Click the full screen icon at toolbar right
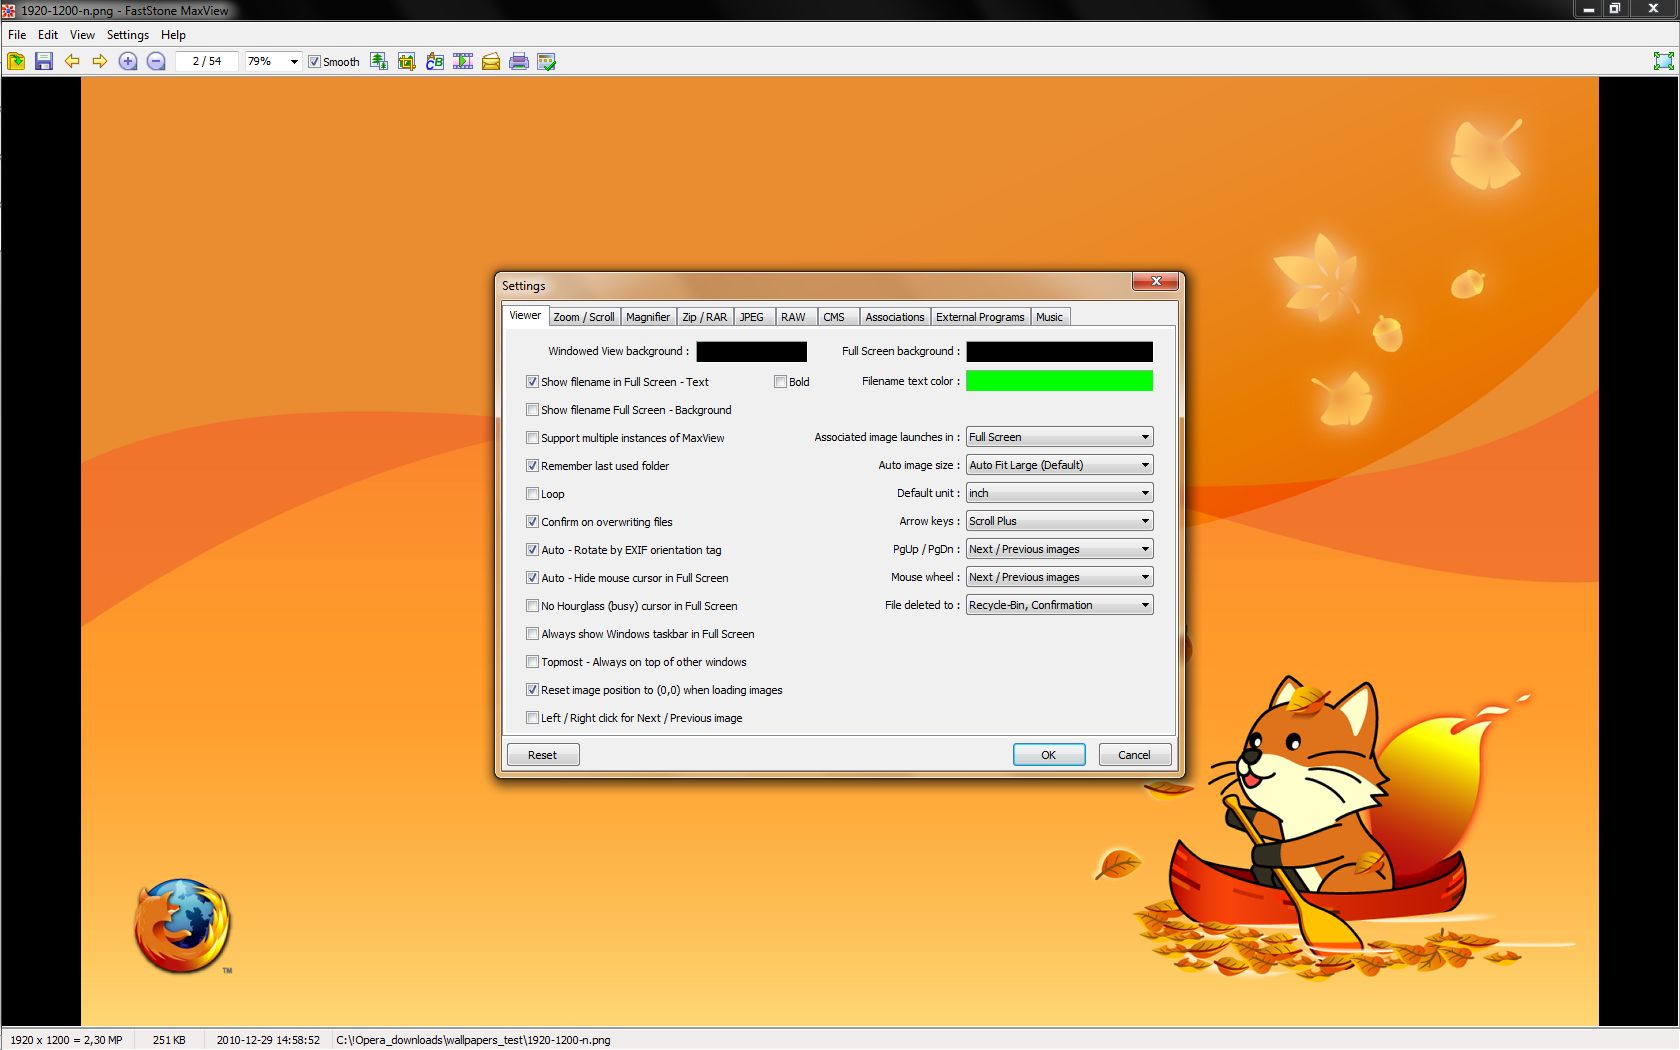Viewport: 1680px width, 1050px height. (1663, 61)
